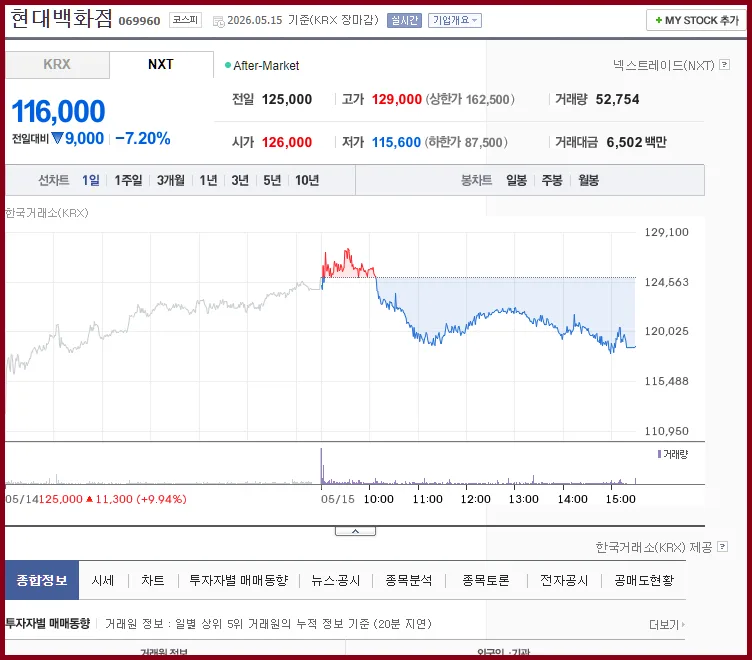Screen dimensions: 752x660
Task: Select the 3년 line chart period
Action: [240, 180]
